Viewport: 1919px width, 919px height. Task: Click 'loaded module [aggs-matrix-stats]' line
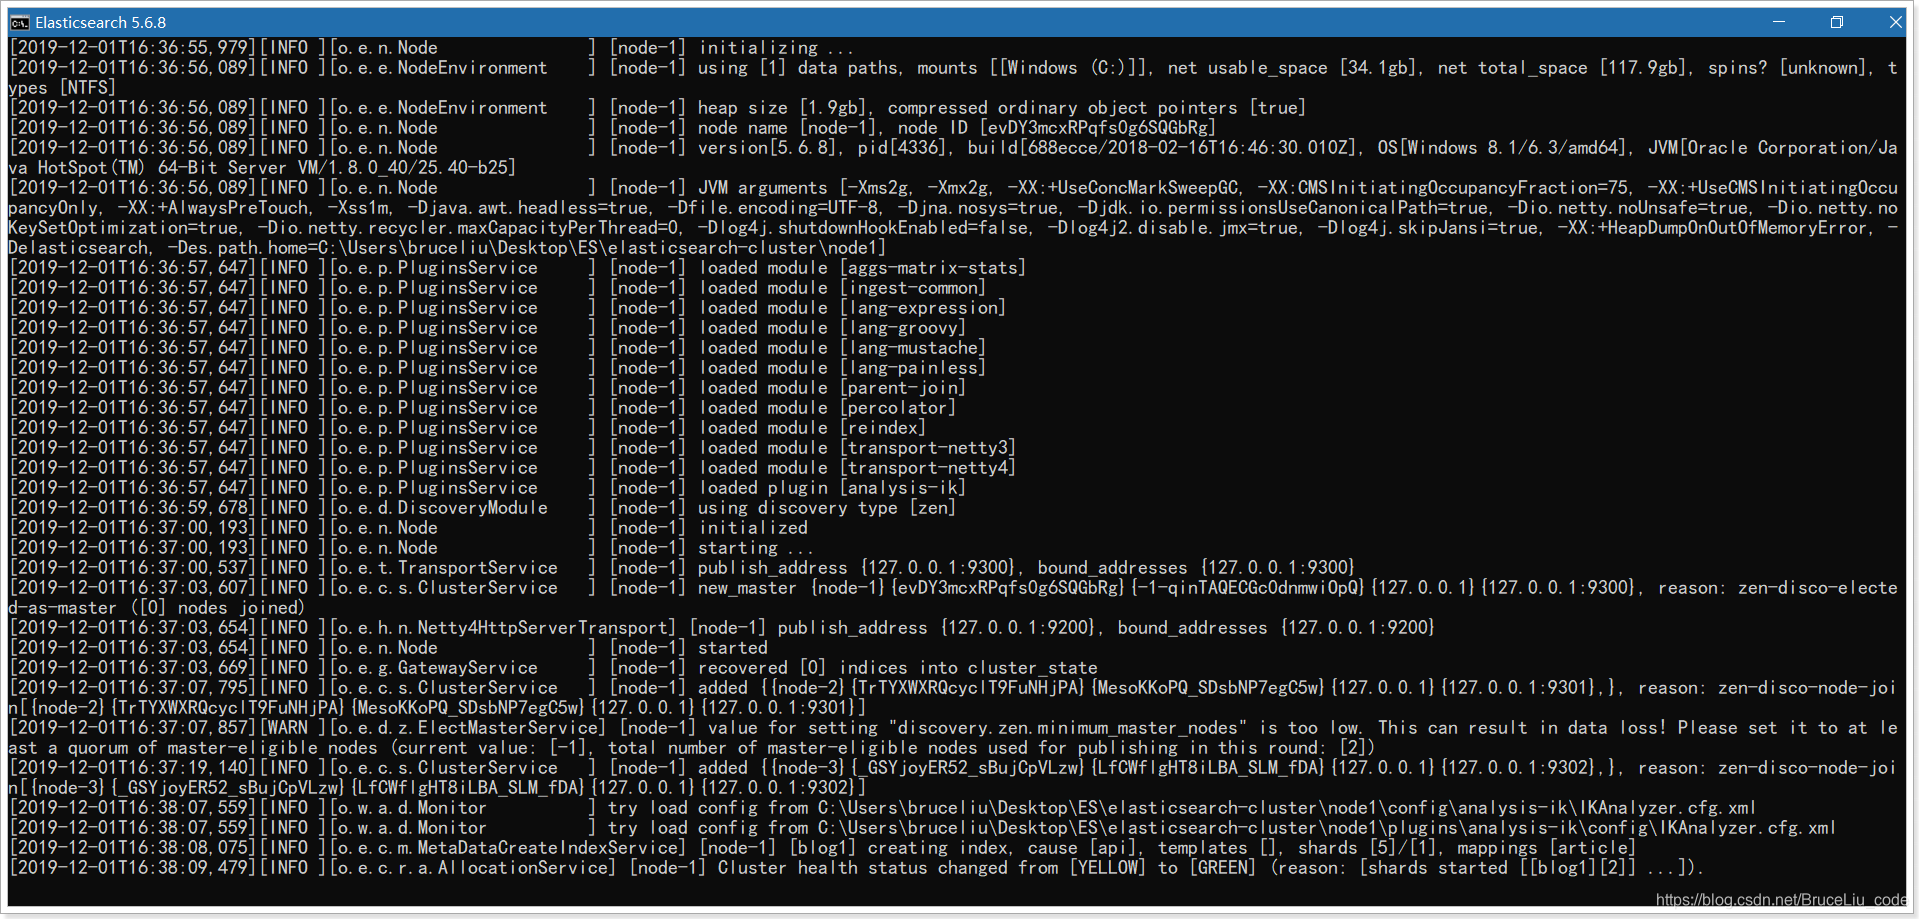click(862, 268)
